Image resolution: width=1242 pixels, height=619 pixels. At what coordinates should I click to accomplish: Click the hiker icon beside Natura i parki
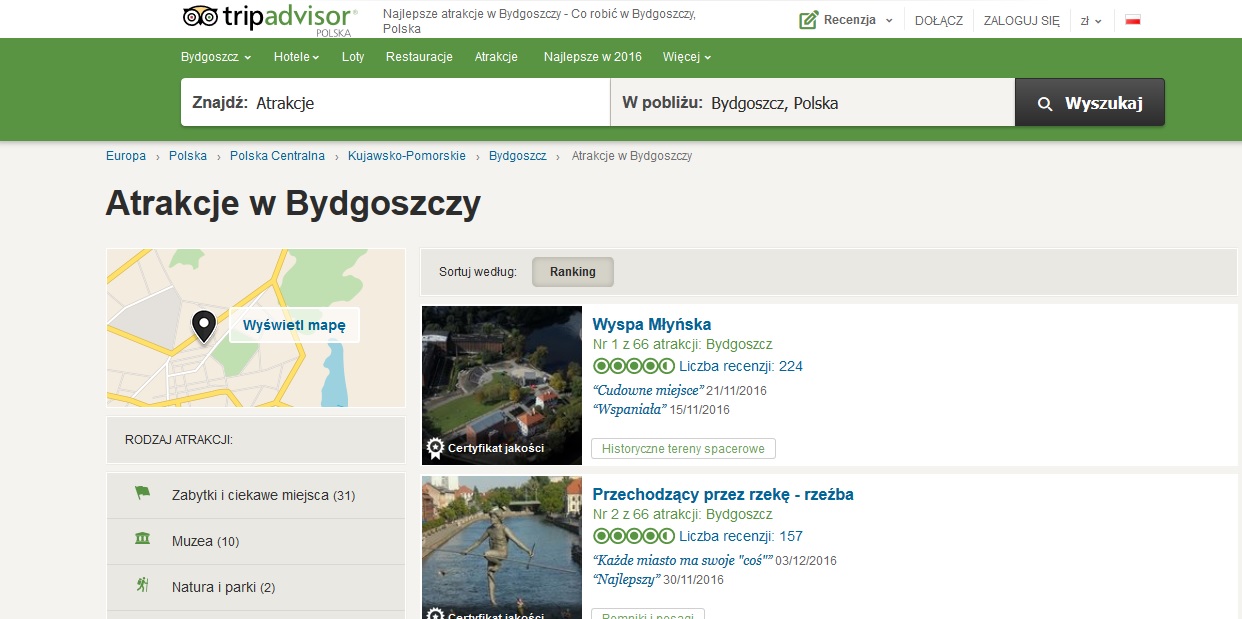[142, 586]
